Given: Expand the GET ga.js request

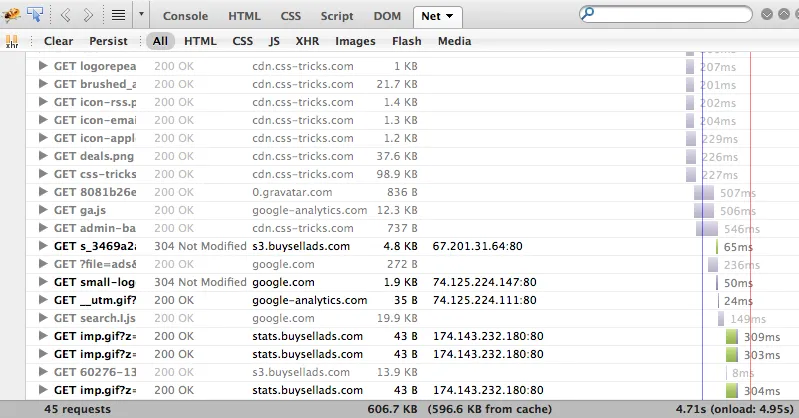Looking at the screenshot, I should [43, 210].
